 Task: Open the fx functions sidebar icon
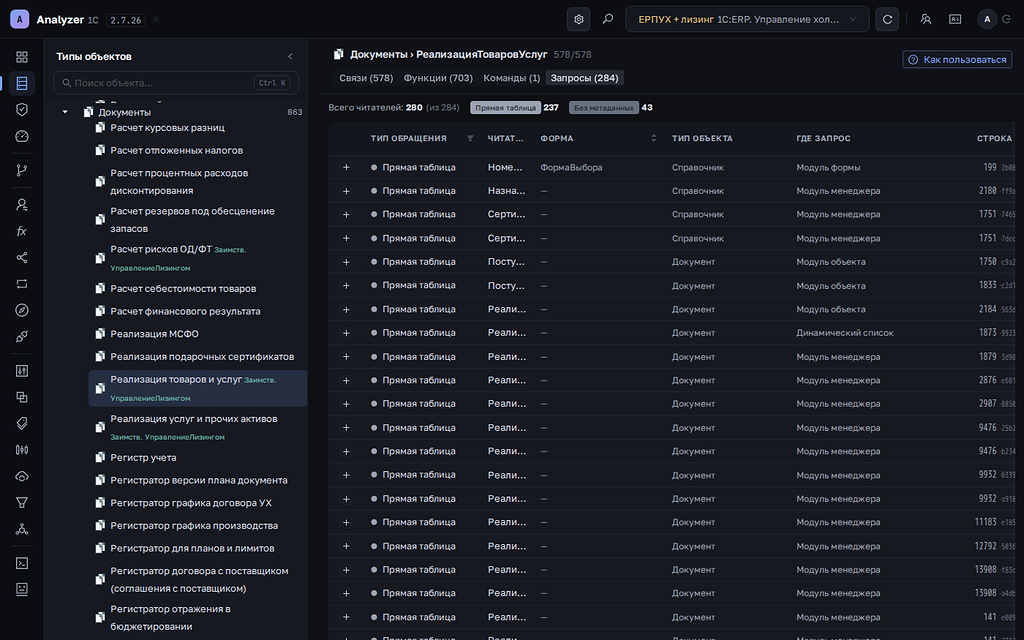tap(22, 231)
